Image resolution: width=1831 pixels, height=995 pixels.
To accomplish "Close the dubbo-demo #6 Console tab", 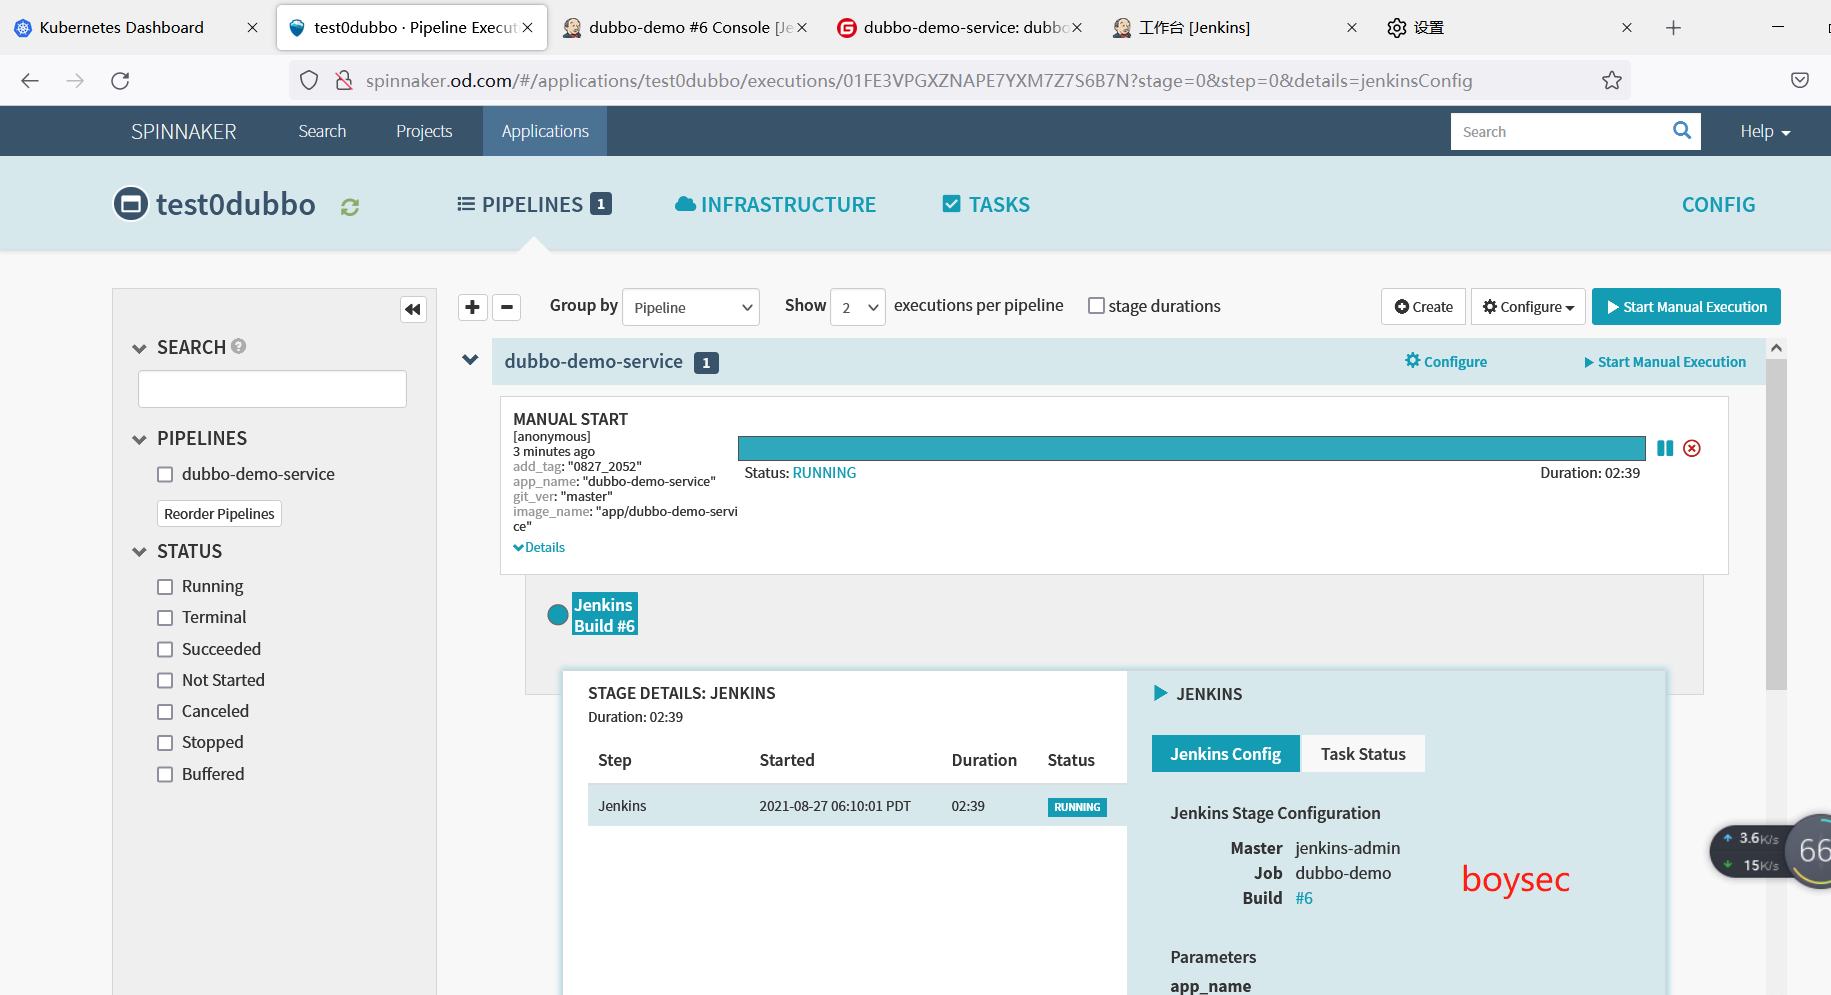I will (802, 28).
